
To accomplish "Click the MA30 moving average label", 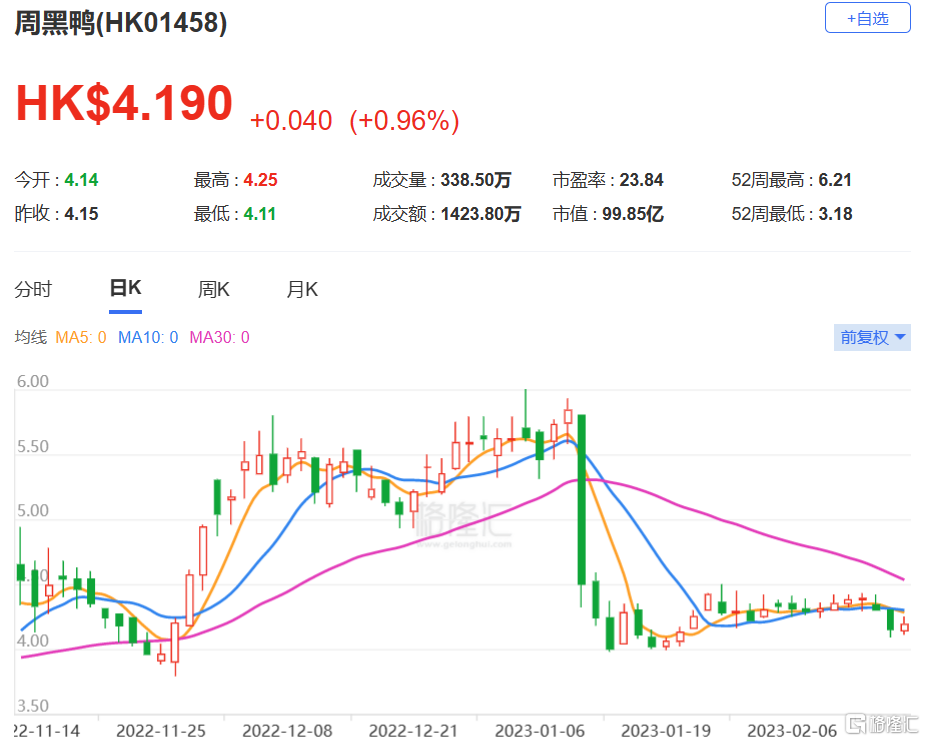I will coord(220,337).
